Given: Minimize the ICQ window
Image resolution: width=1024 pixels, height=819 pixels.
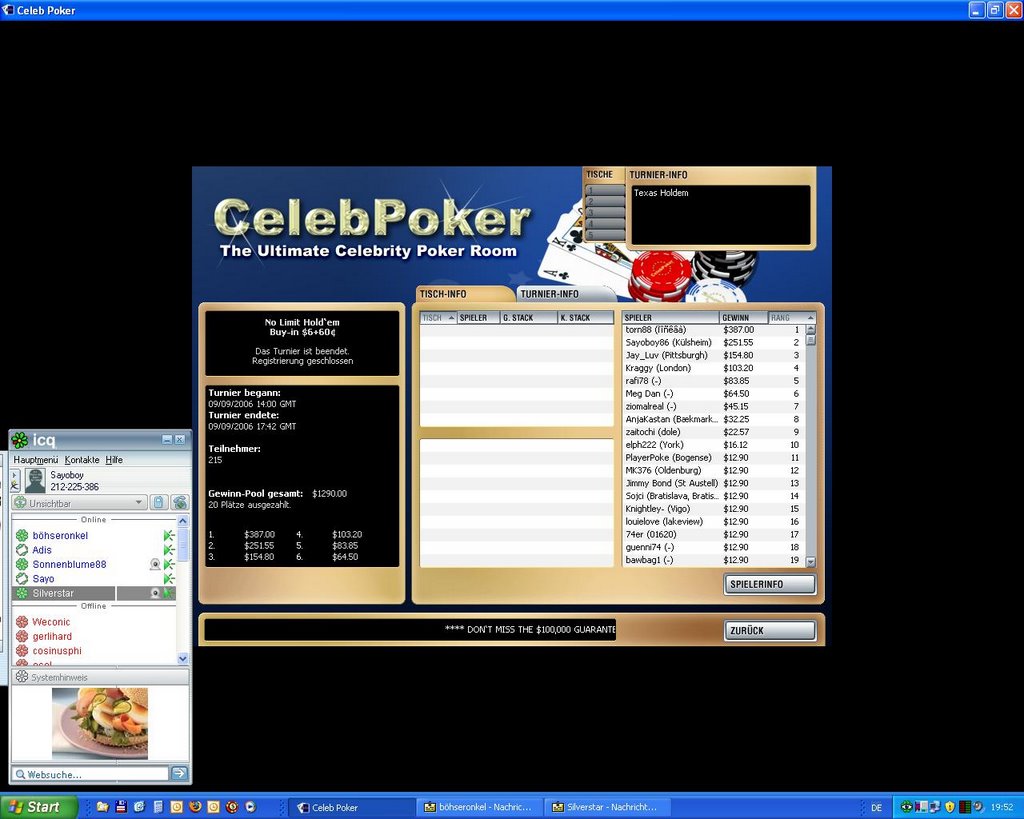Looking at the screenshot, I should (167, 440).
